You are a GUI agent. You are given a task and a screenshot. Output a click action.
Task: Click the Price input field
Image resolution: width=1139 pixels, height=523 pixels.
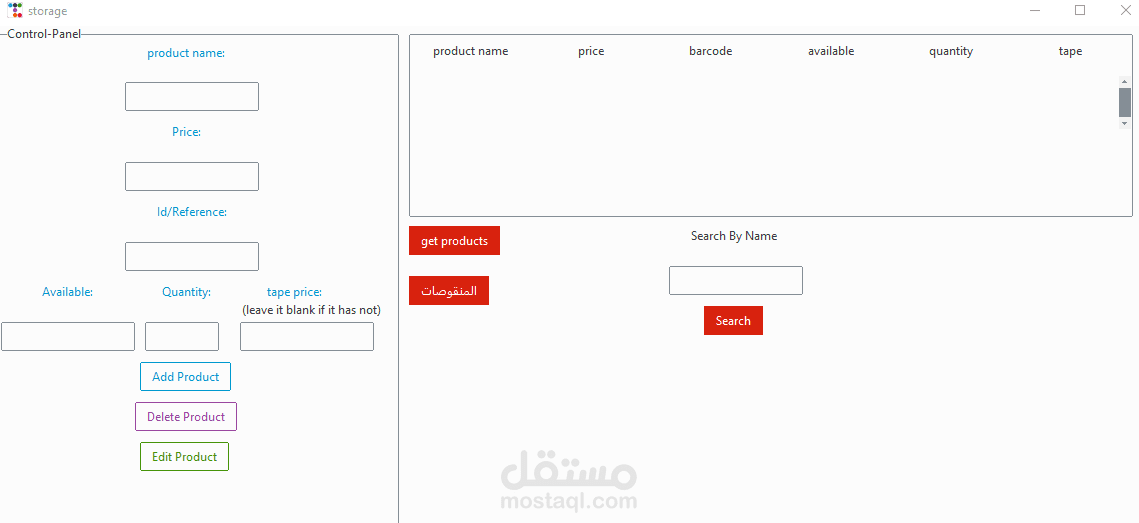192,177
